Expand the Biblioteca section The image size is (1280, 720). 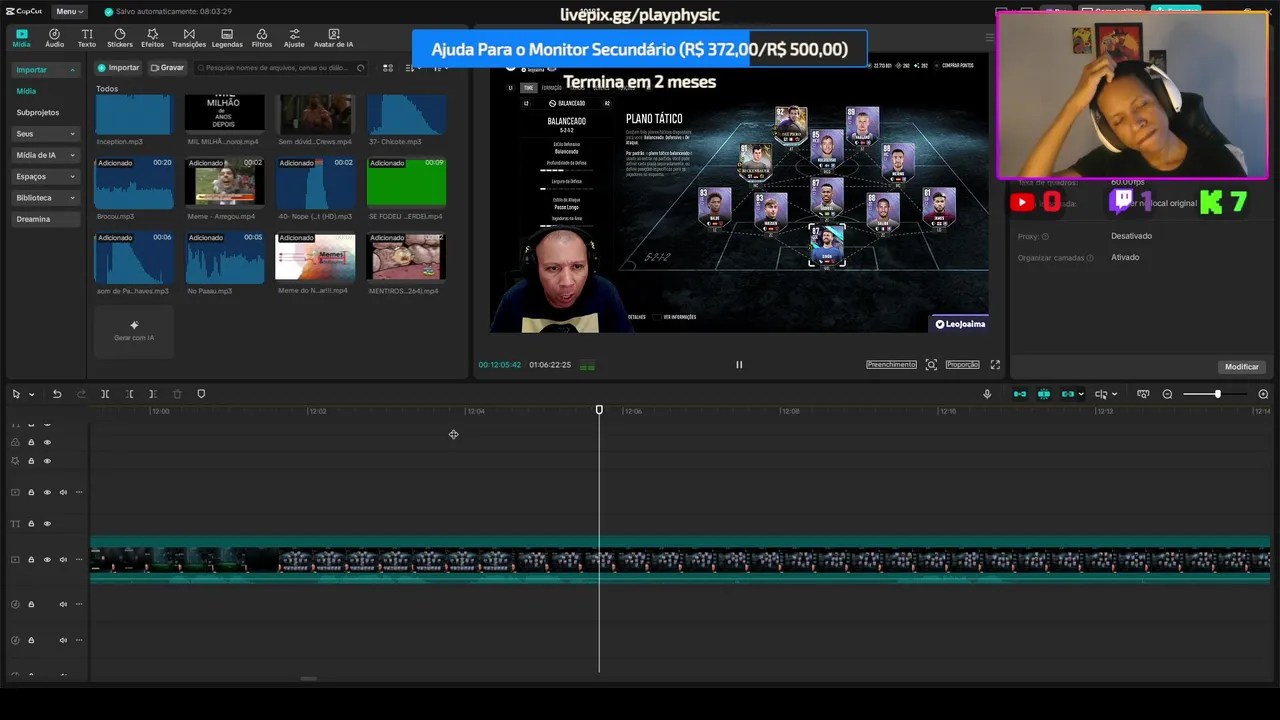pos(72,198)
